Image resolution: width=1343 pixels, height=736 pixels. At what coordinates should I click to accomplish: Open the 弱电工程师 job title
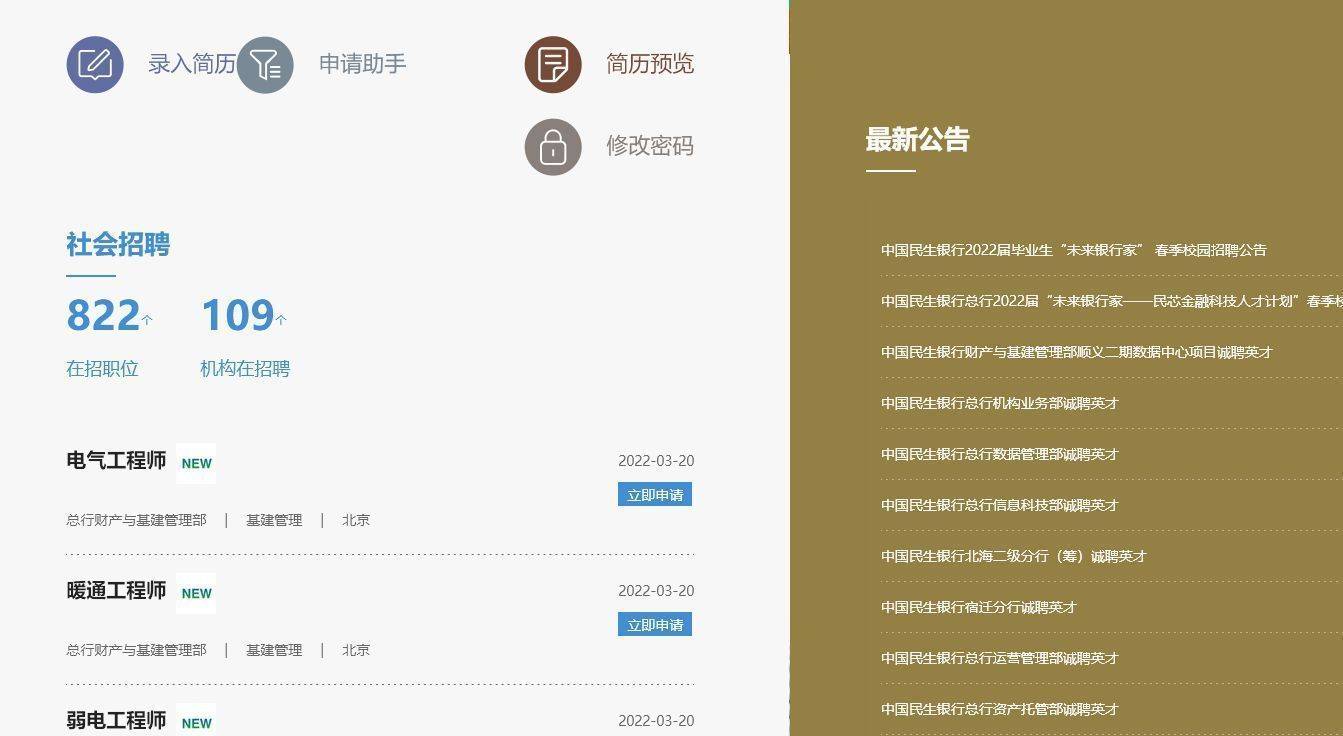pyautogui.click(x=116, y=720)
